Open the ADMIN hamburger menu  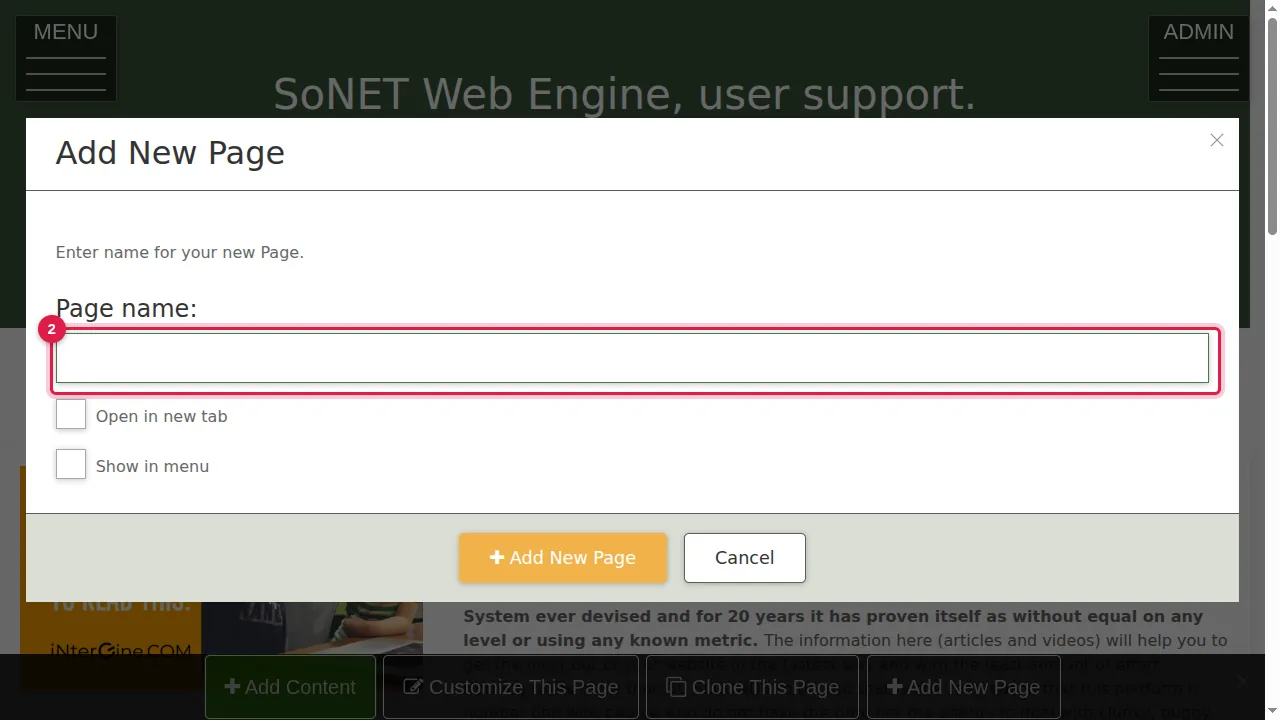click(x=1198, y=58)
